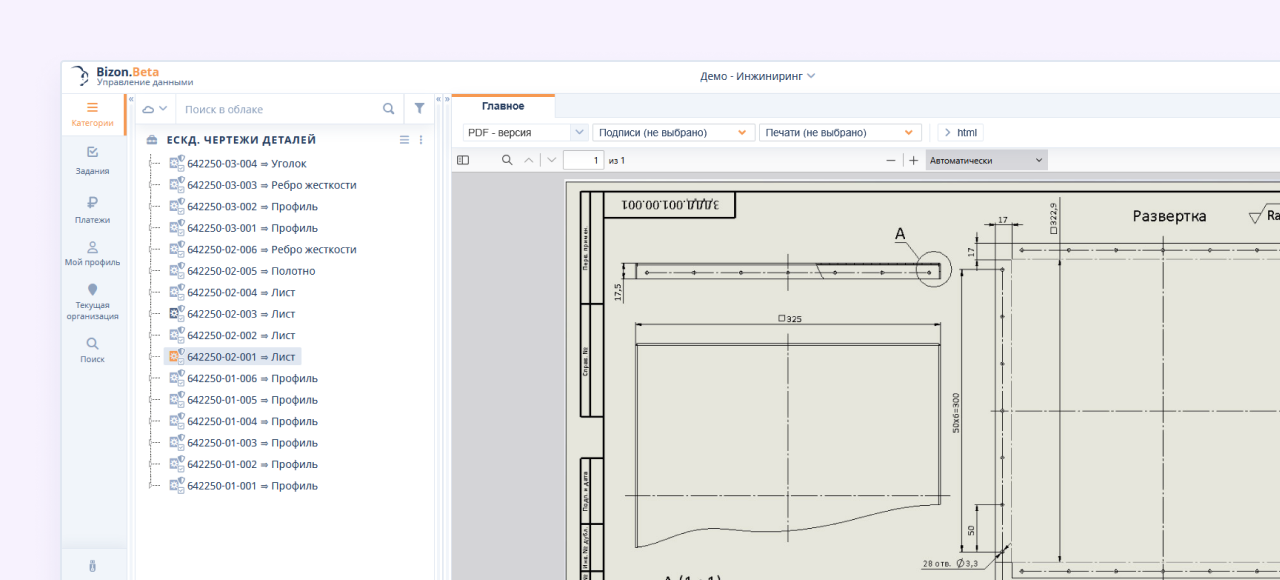The image size is (1280, 580).
Task: Click the PDF page number field
Action: coord(583,160)
